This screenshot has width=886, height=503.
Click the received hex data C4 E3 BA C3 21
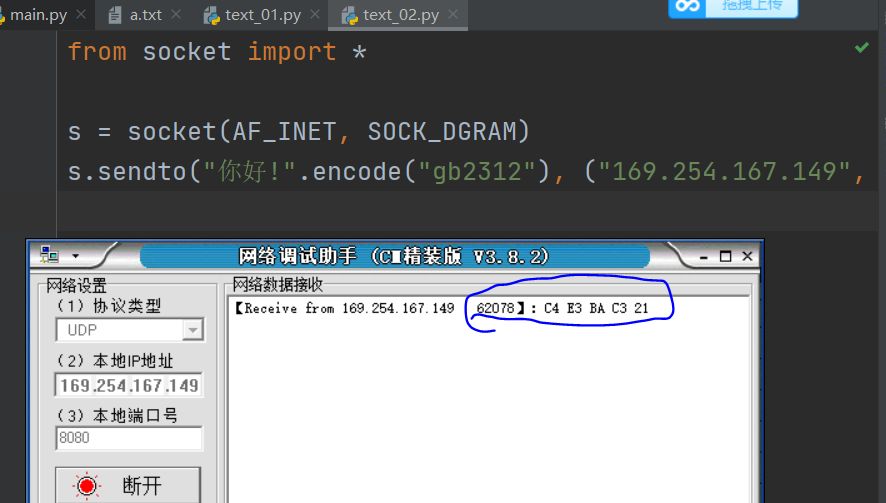(596, 309)
